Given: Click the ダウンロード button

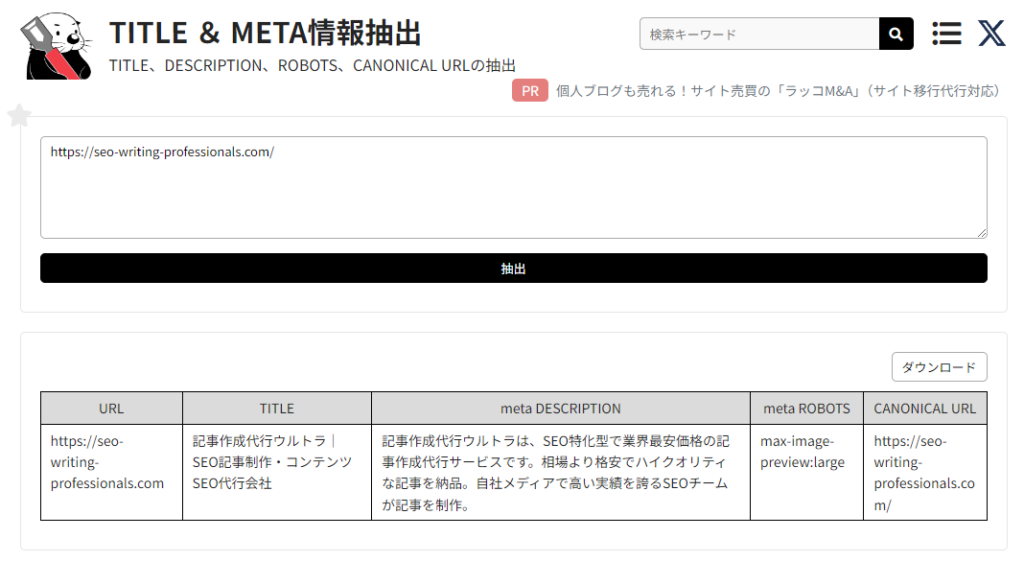Looking at the screenshot, I should 939,367.
